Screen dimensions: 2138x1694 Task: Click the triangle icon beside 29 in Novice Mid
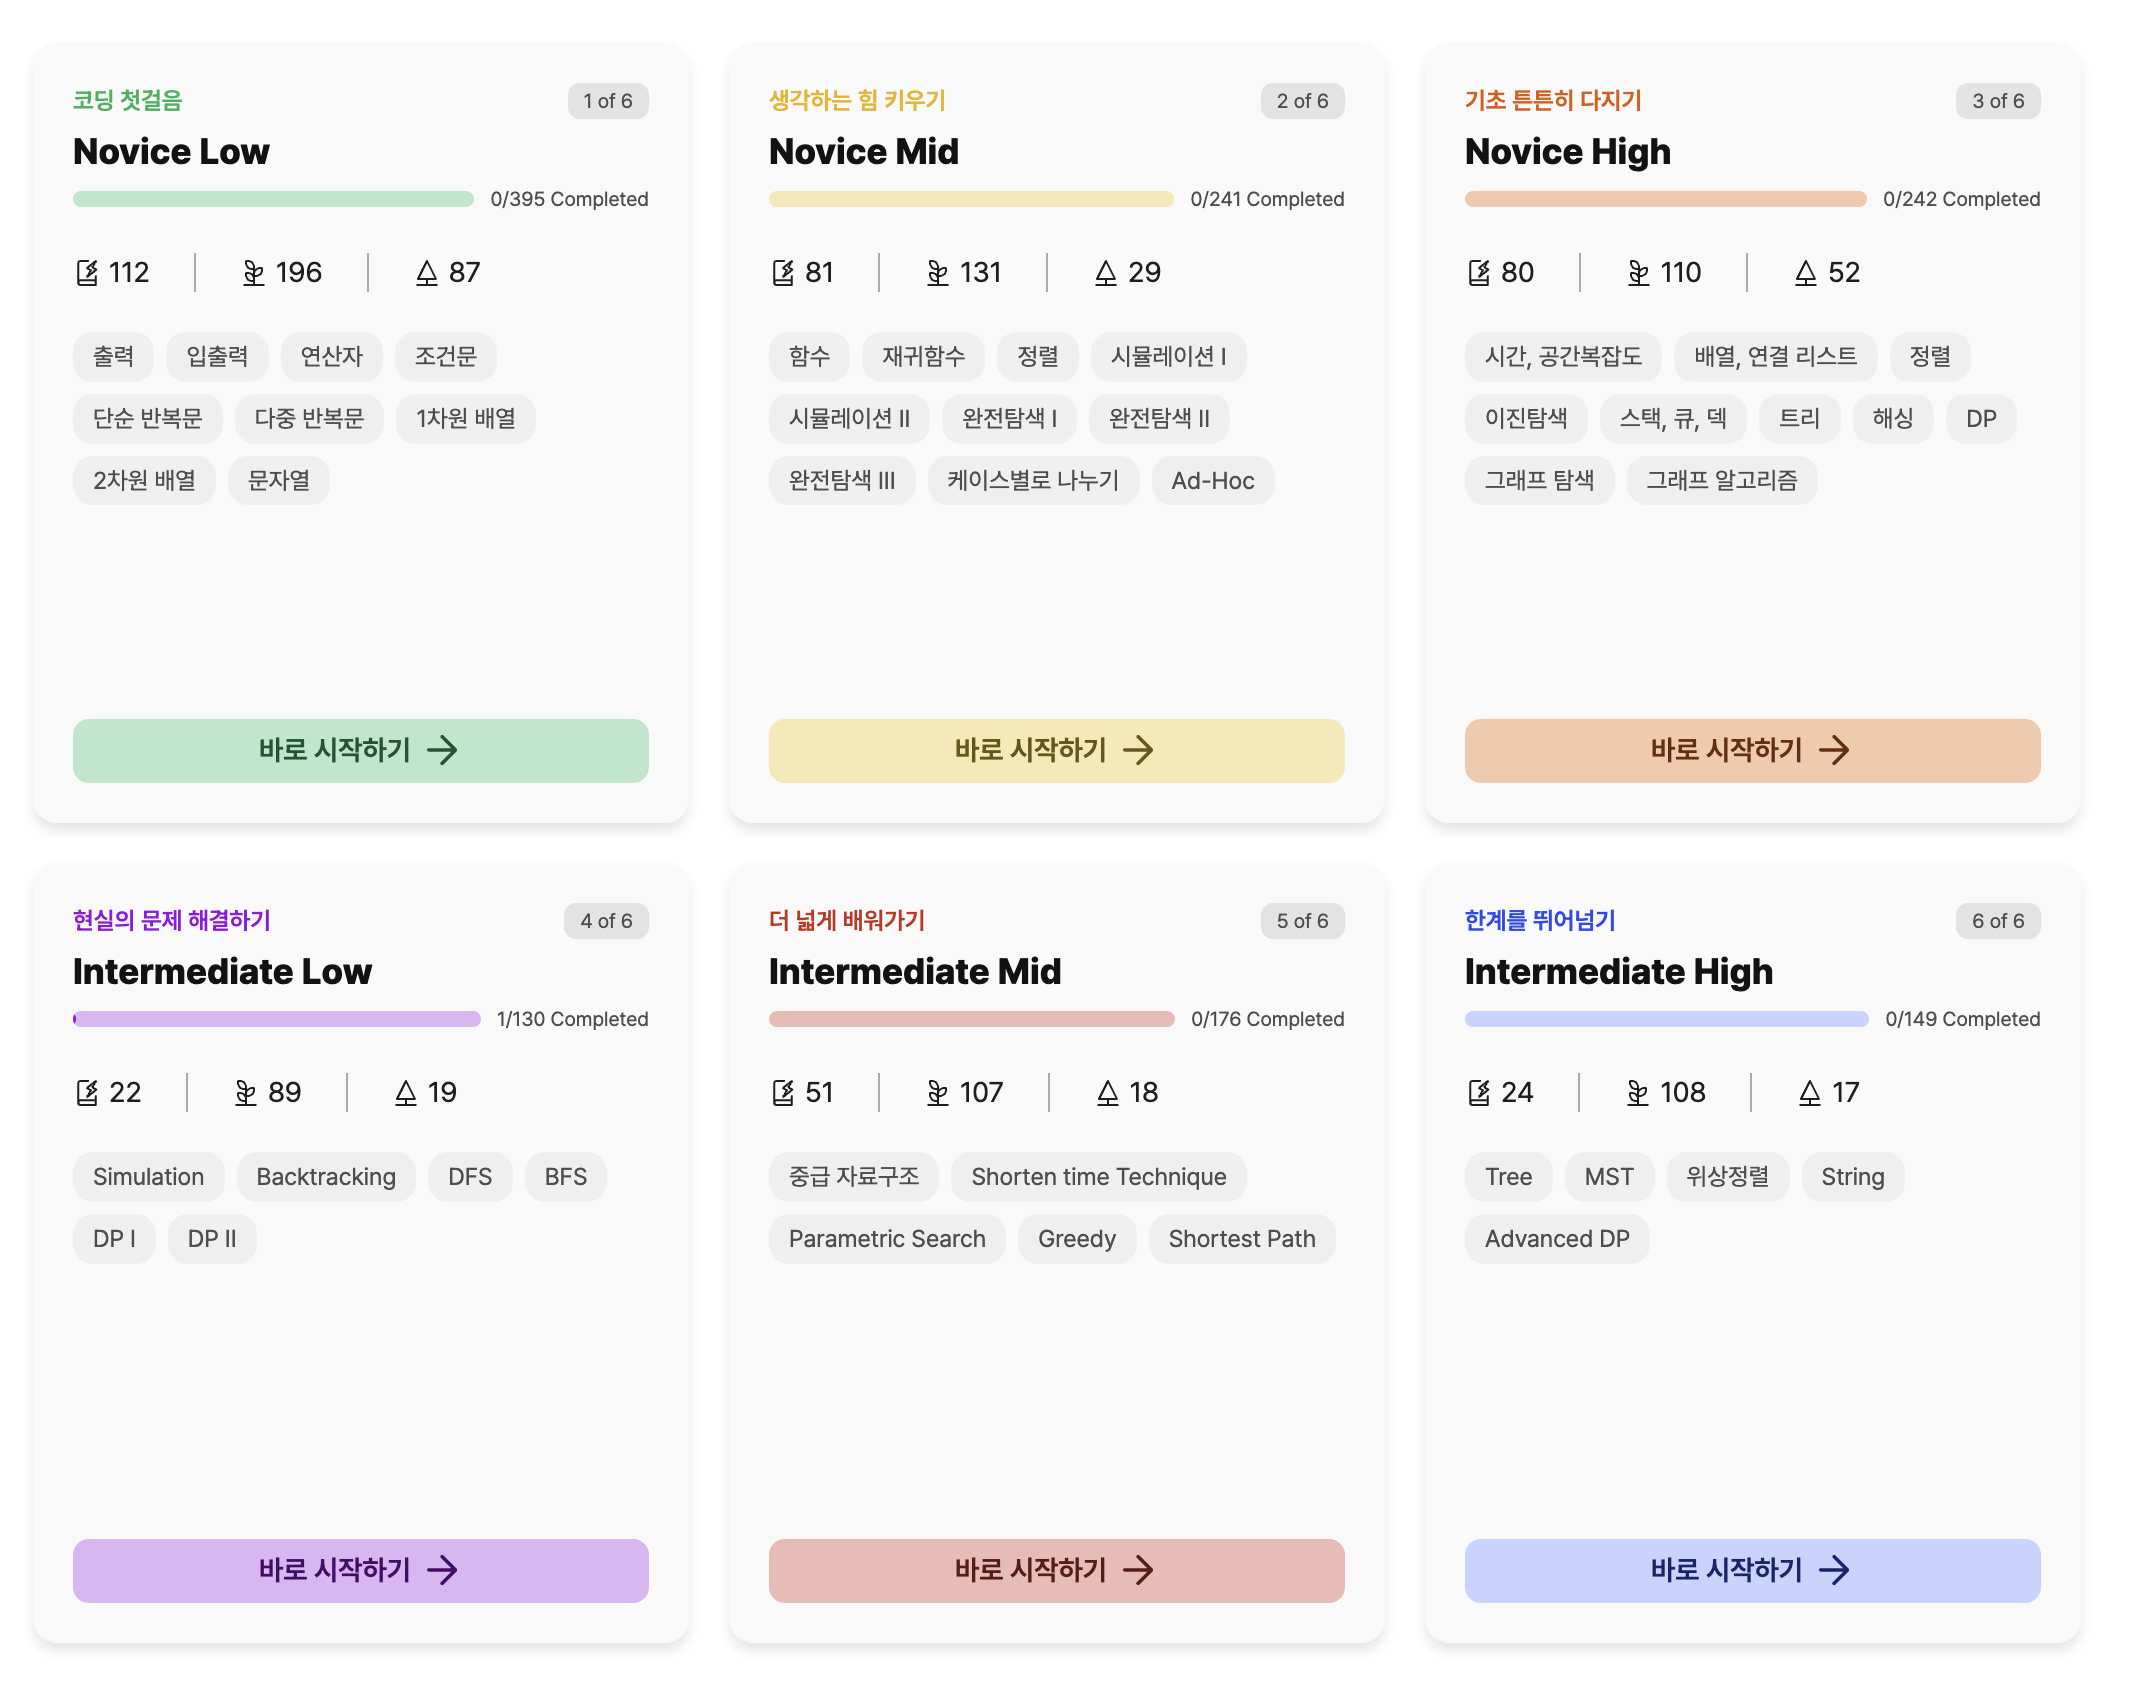(1105, 273)
